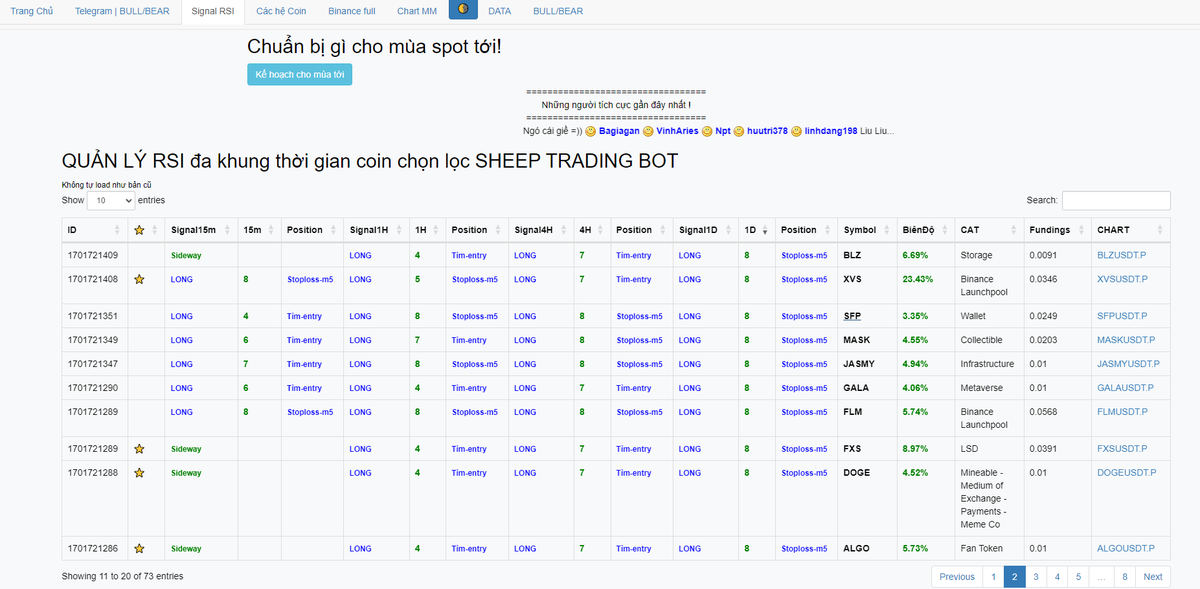Screen dimensions: 1200x589
Task: Sort by Signal1H column header
Action: 376,230
